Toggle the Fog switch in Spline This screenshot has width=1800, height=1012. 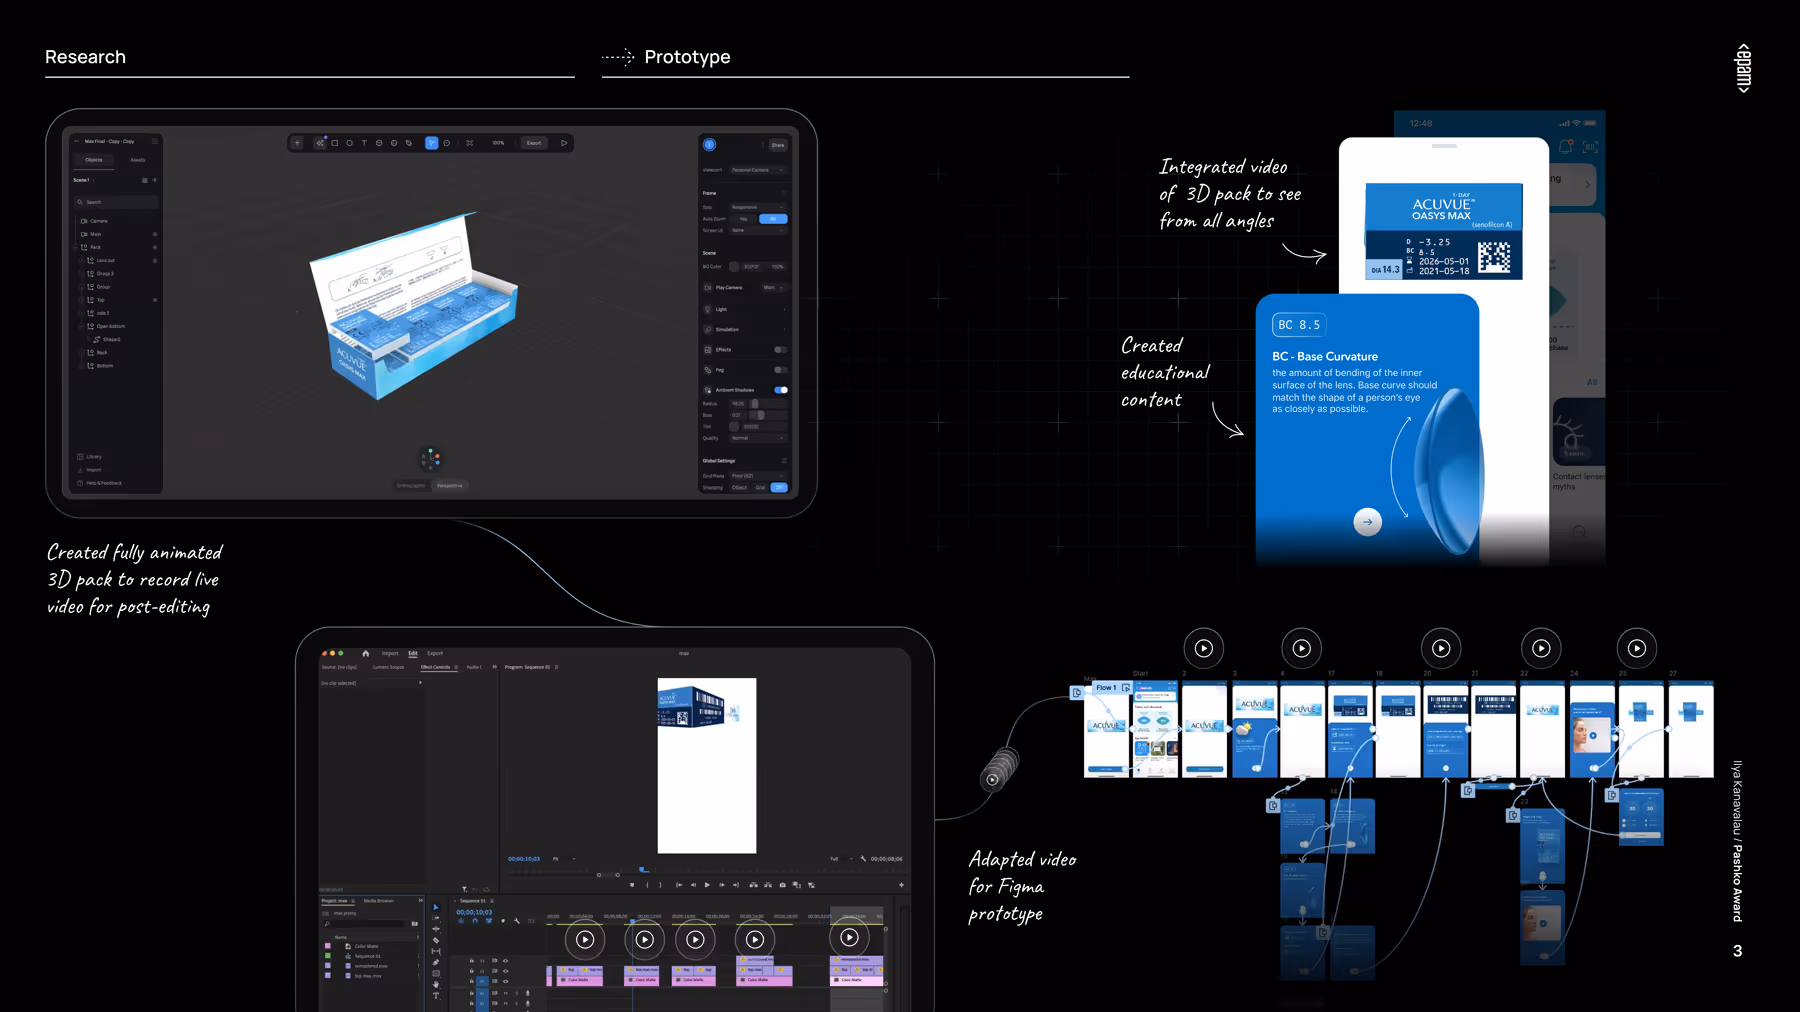click(781, 370)
